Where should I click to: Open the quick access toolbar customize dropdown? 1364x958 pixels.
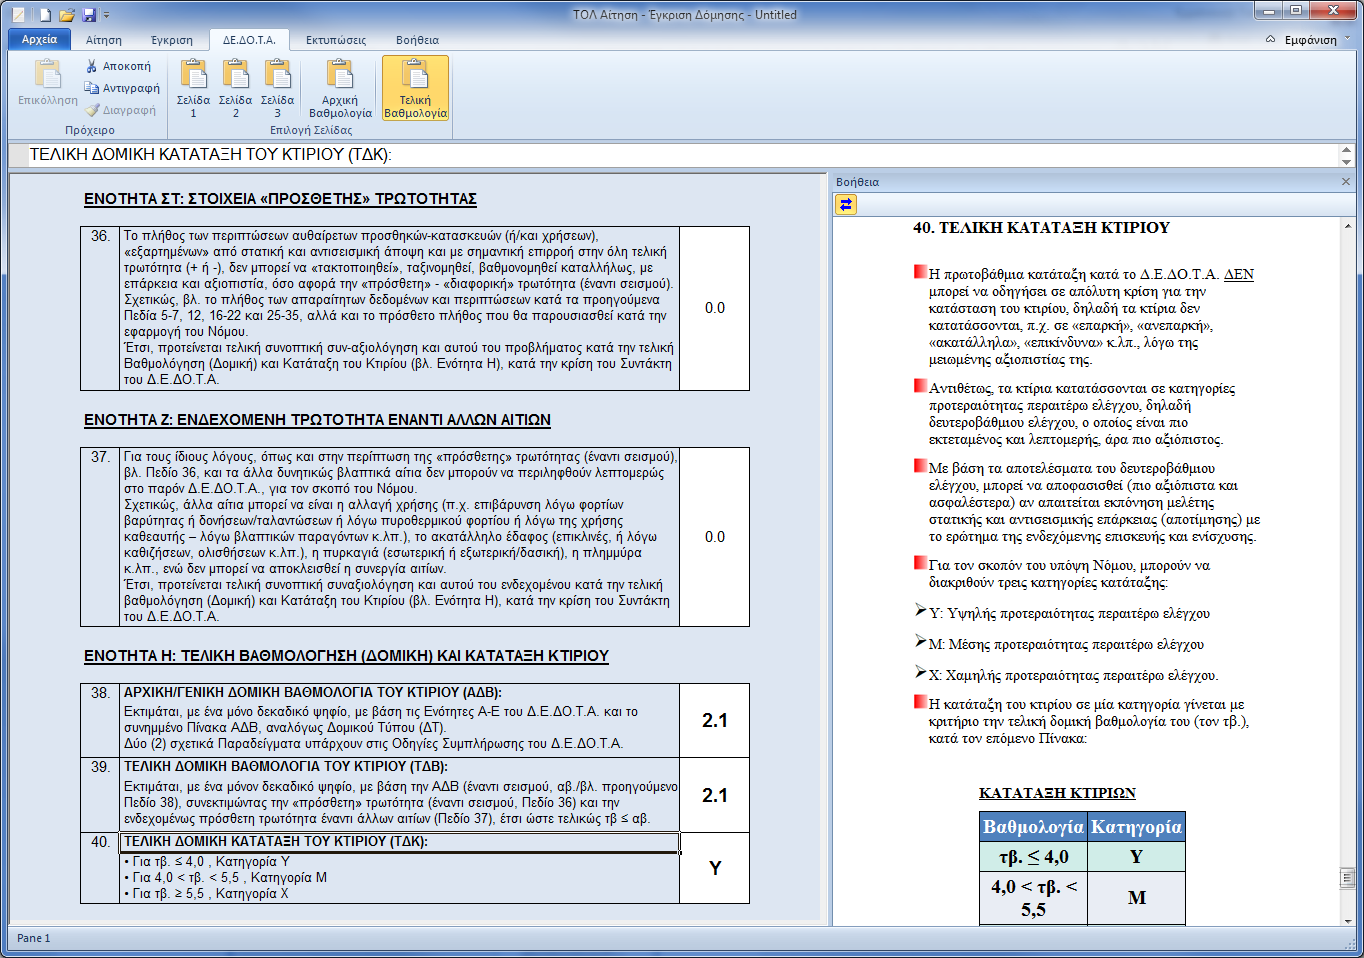click(106, 16)
